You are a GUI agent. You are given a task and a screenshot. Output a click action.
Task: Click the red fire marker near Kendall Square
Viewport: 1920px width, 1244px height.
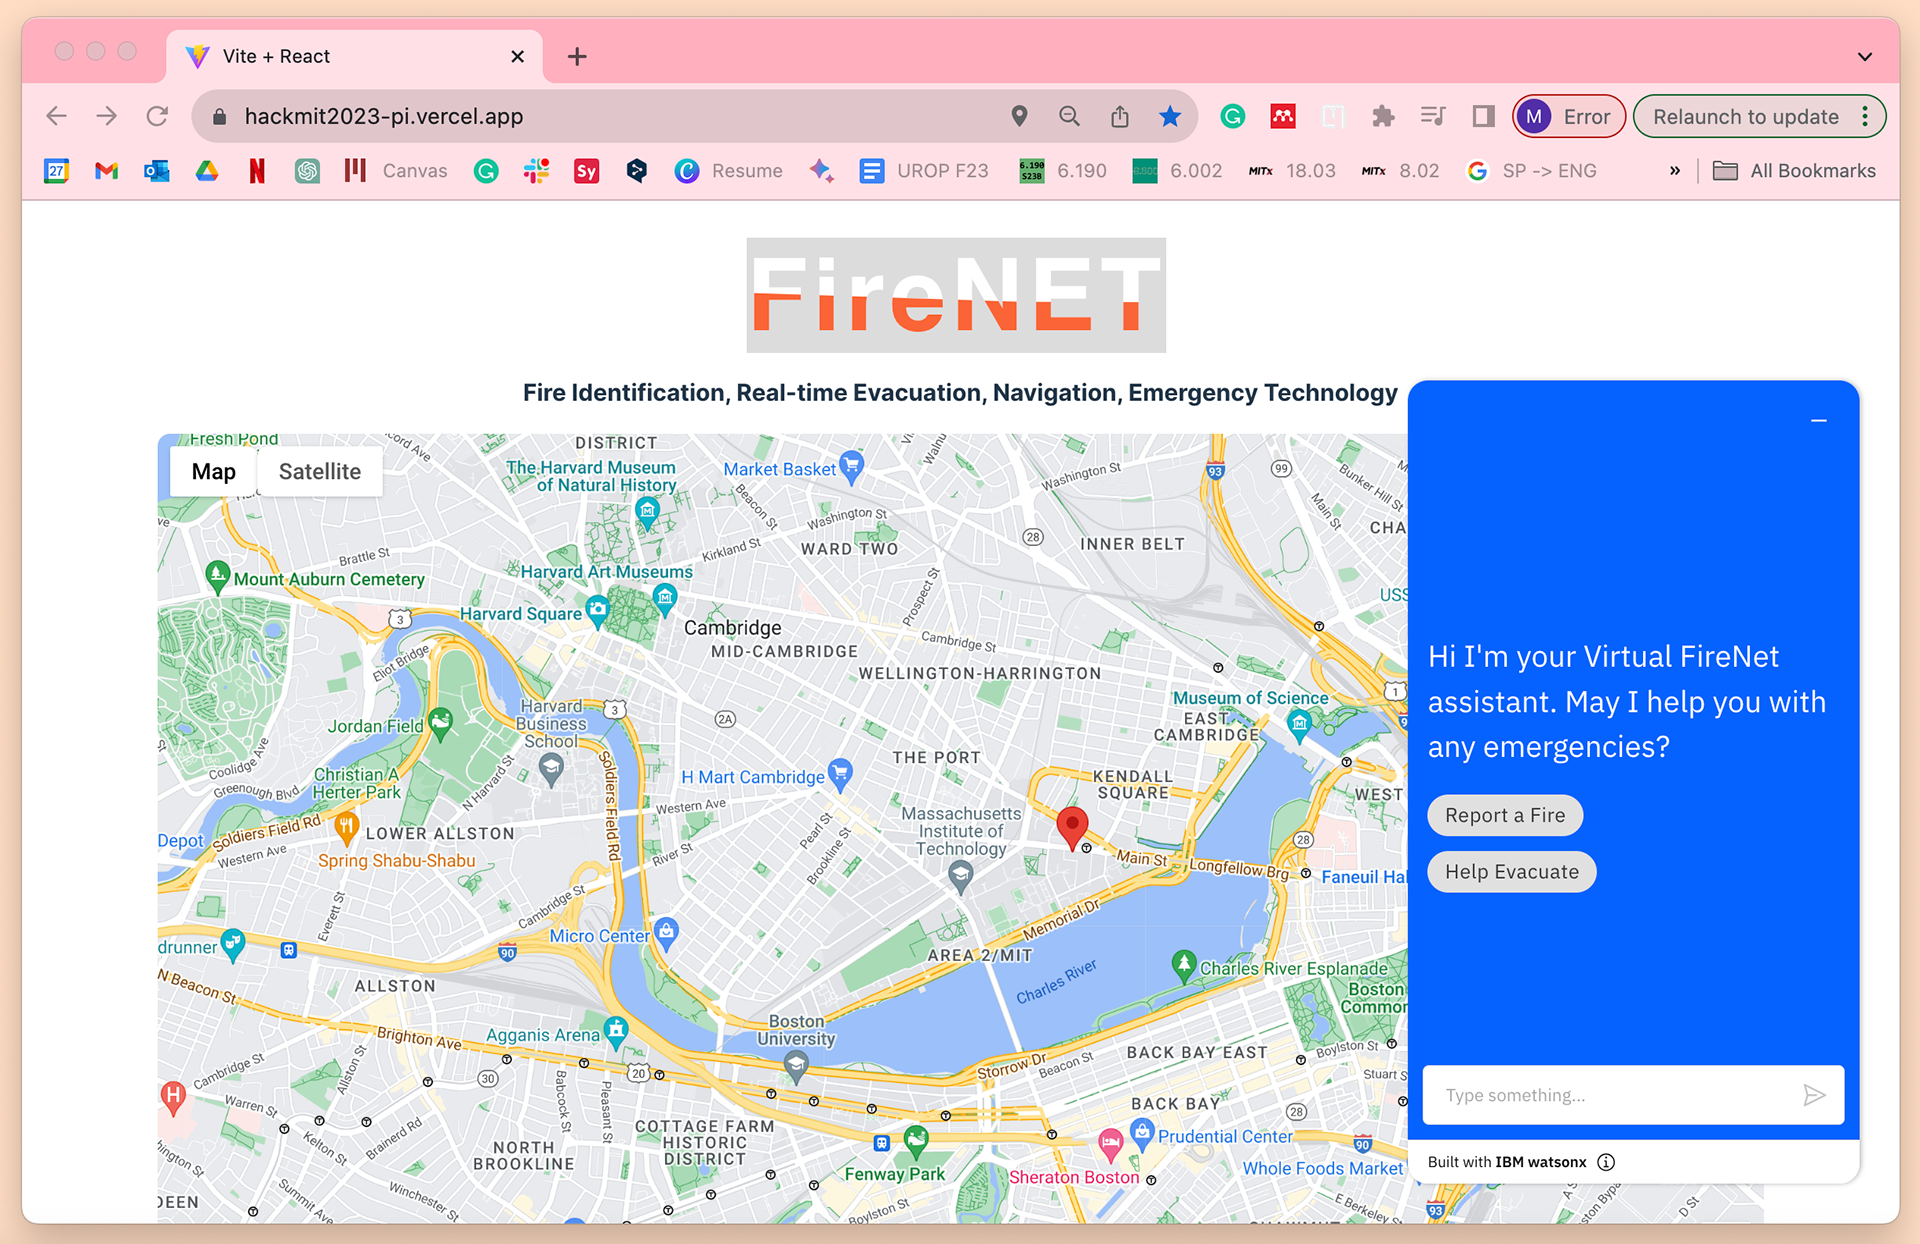1072,828
